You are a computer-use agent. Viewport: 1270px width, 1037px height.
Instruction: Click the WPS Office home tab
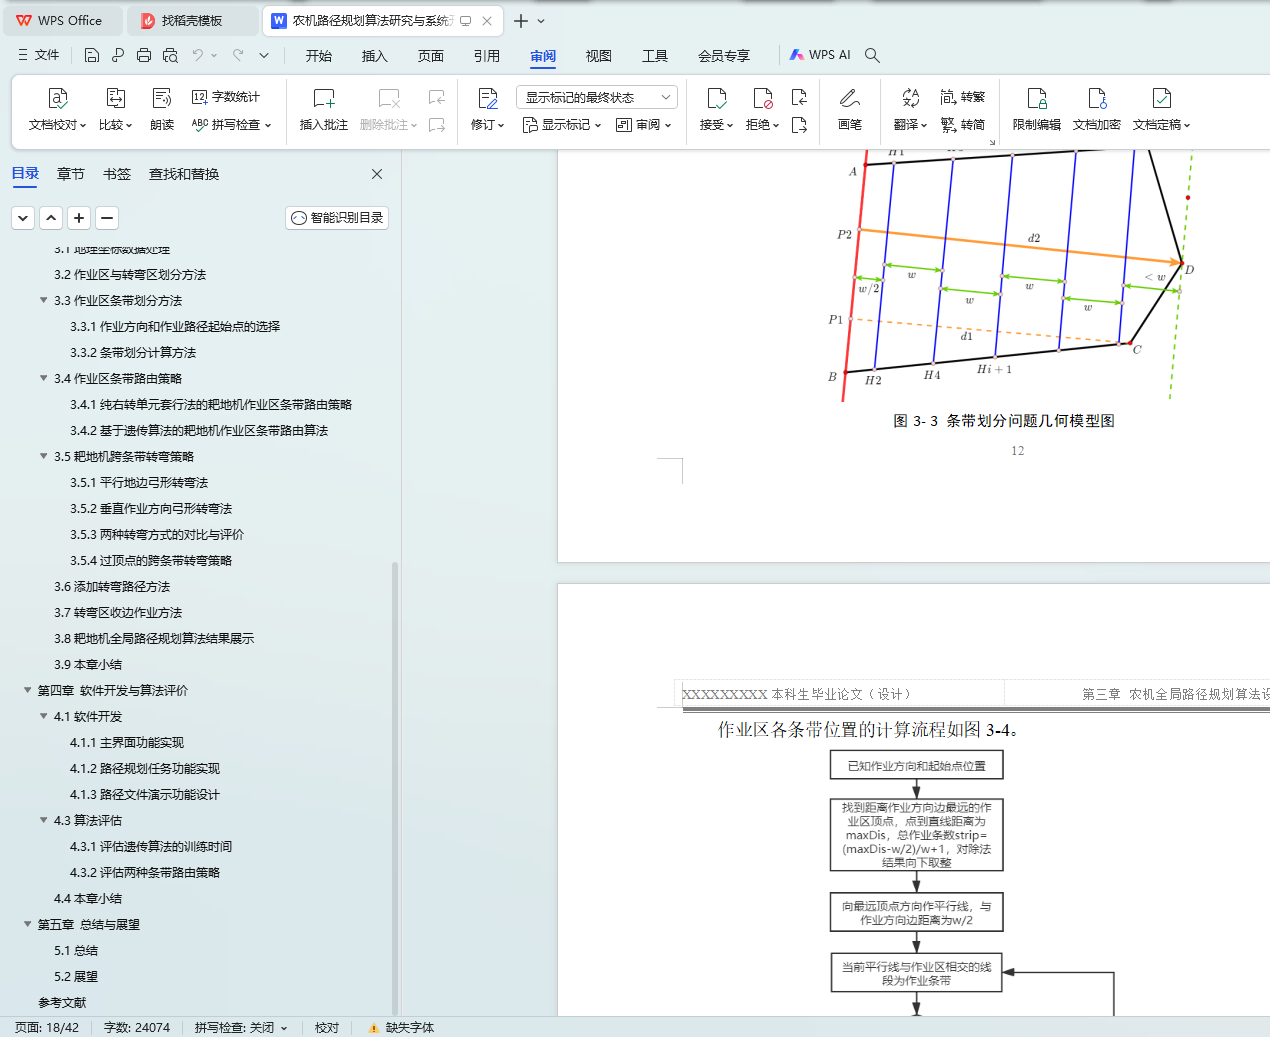click(62, 20)
